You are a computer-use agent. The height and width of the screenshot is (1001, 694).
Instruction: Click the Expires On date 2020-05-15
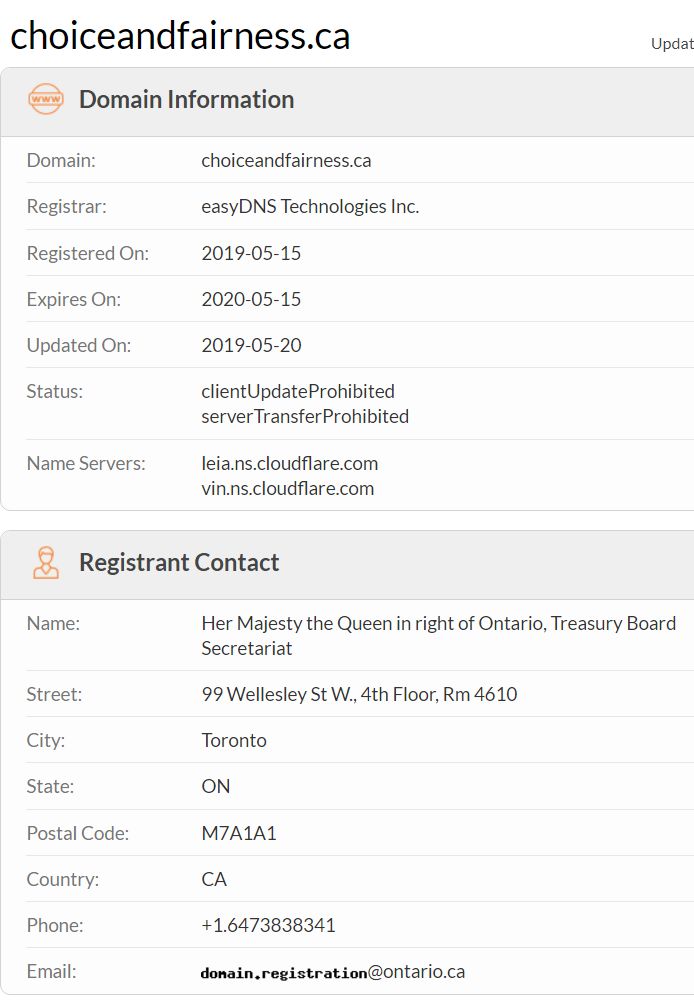(251, 299)
